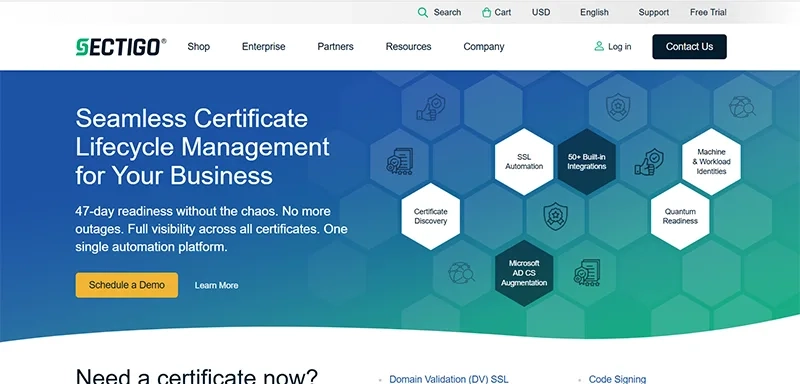Click the Contact Us button
The image size is (800, 384).
689,46
